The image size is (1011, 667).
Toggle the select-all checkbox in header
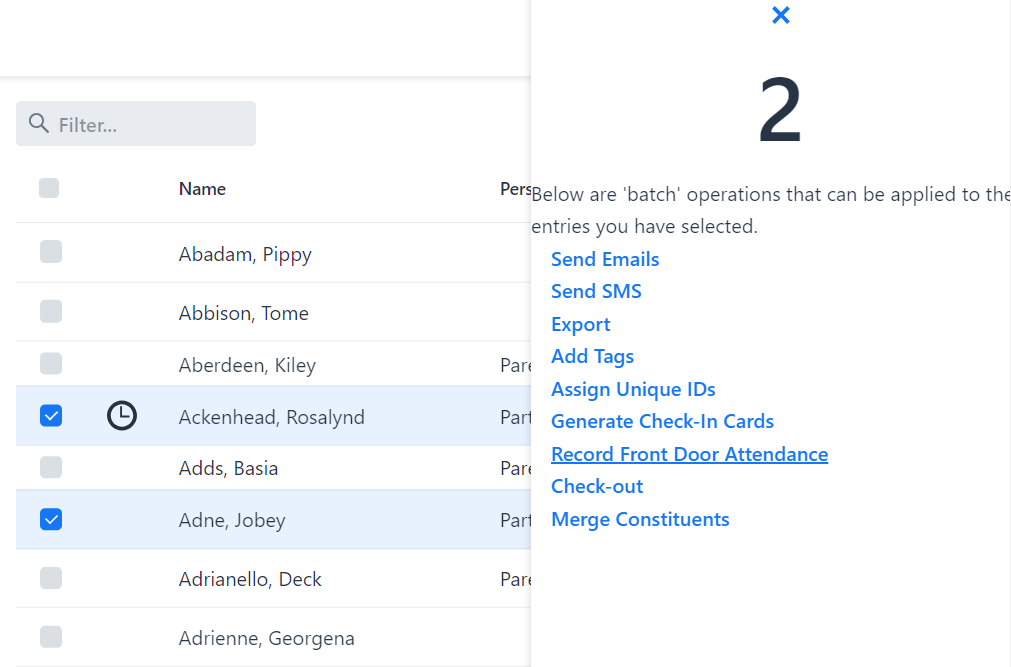click(49, 188)
